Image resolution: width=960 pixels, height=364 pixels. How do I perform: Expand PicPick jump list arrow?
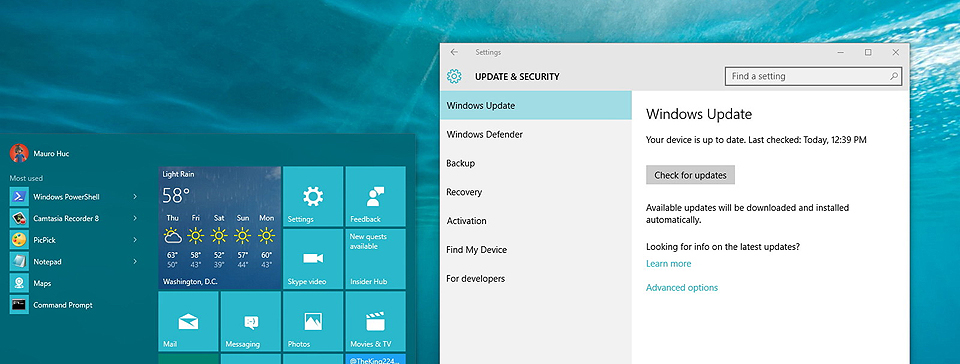pos(135,240)
